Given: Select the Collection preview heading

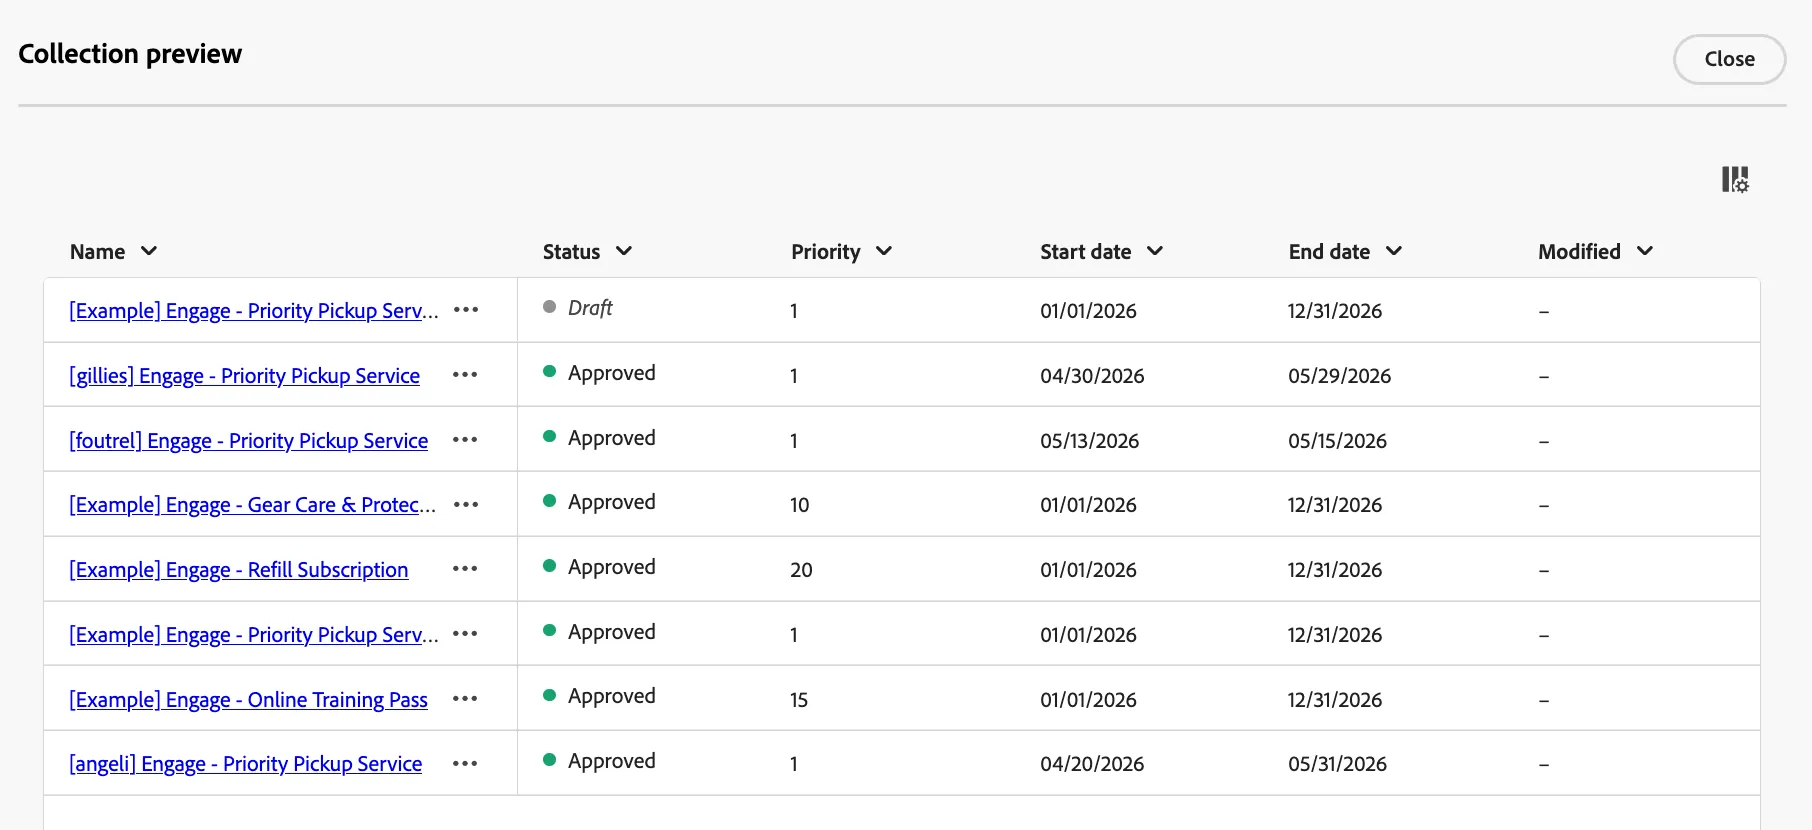Looking at the screenshot, I should click(x=130, y=54).
